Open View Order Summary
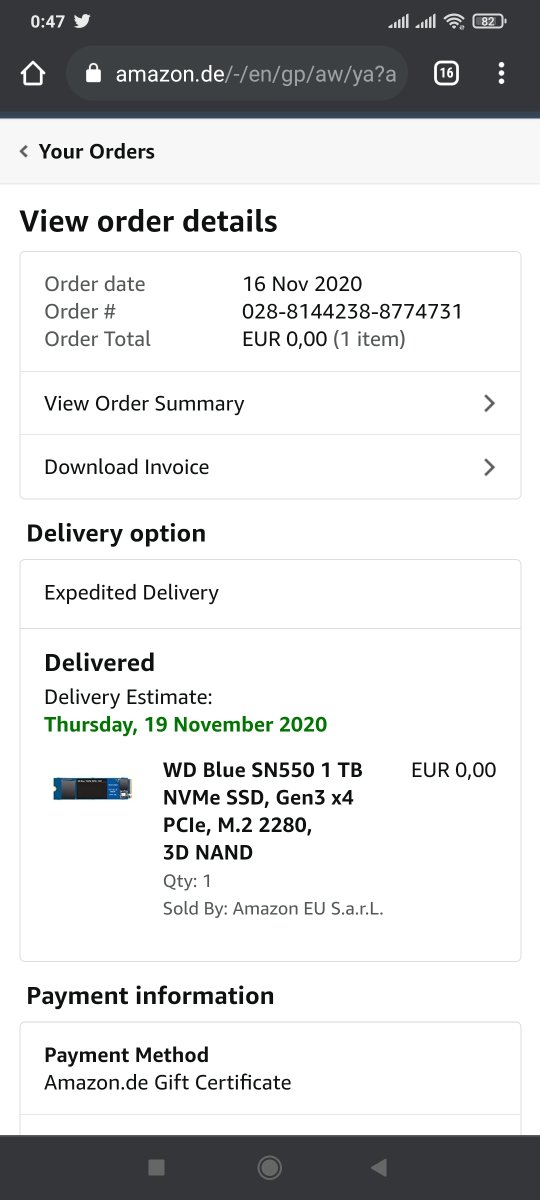This screenshot has width=540, height=1200. point(270,404)
